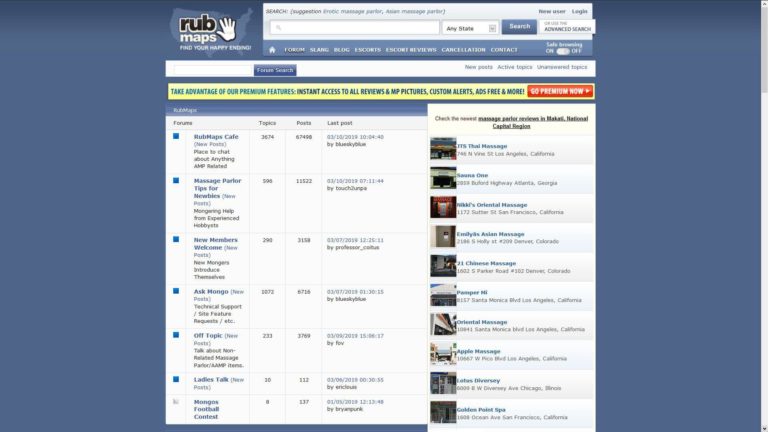Click the page's vertical scrollbar

pyautogui.click(x=763, y=200)
